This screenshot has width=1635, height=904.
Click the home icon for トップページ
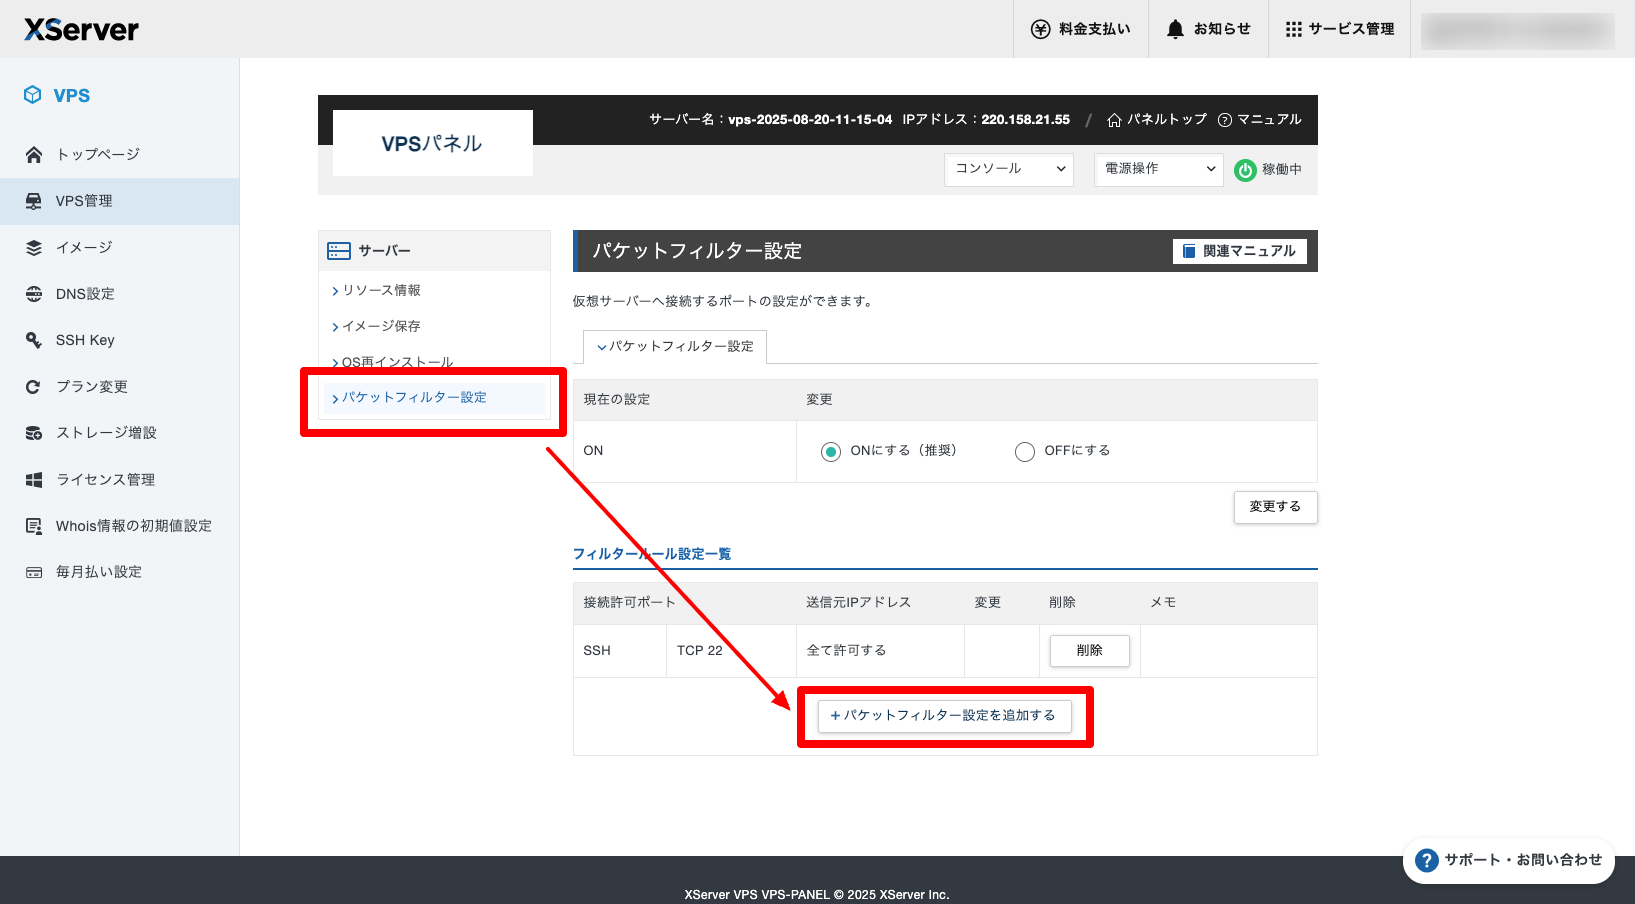point(34,154)
